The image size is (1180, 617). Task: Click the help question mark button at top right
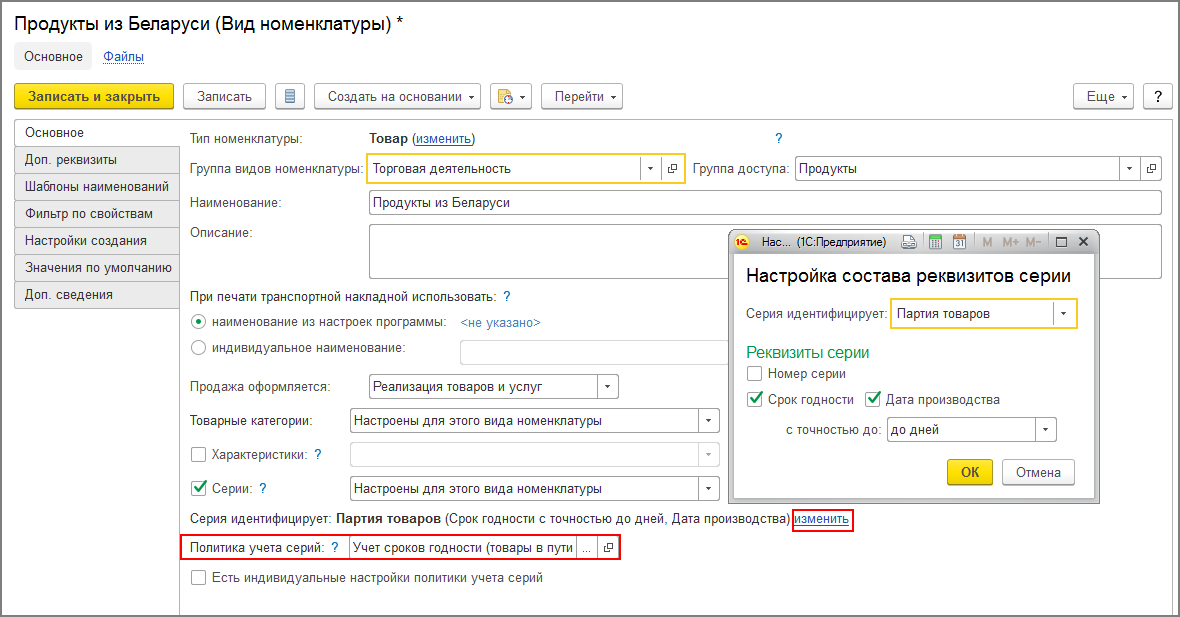pyautogui.click(x=1157, y=96)
